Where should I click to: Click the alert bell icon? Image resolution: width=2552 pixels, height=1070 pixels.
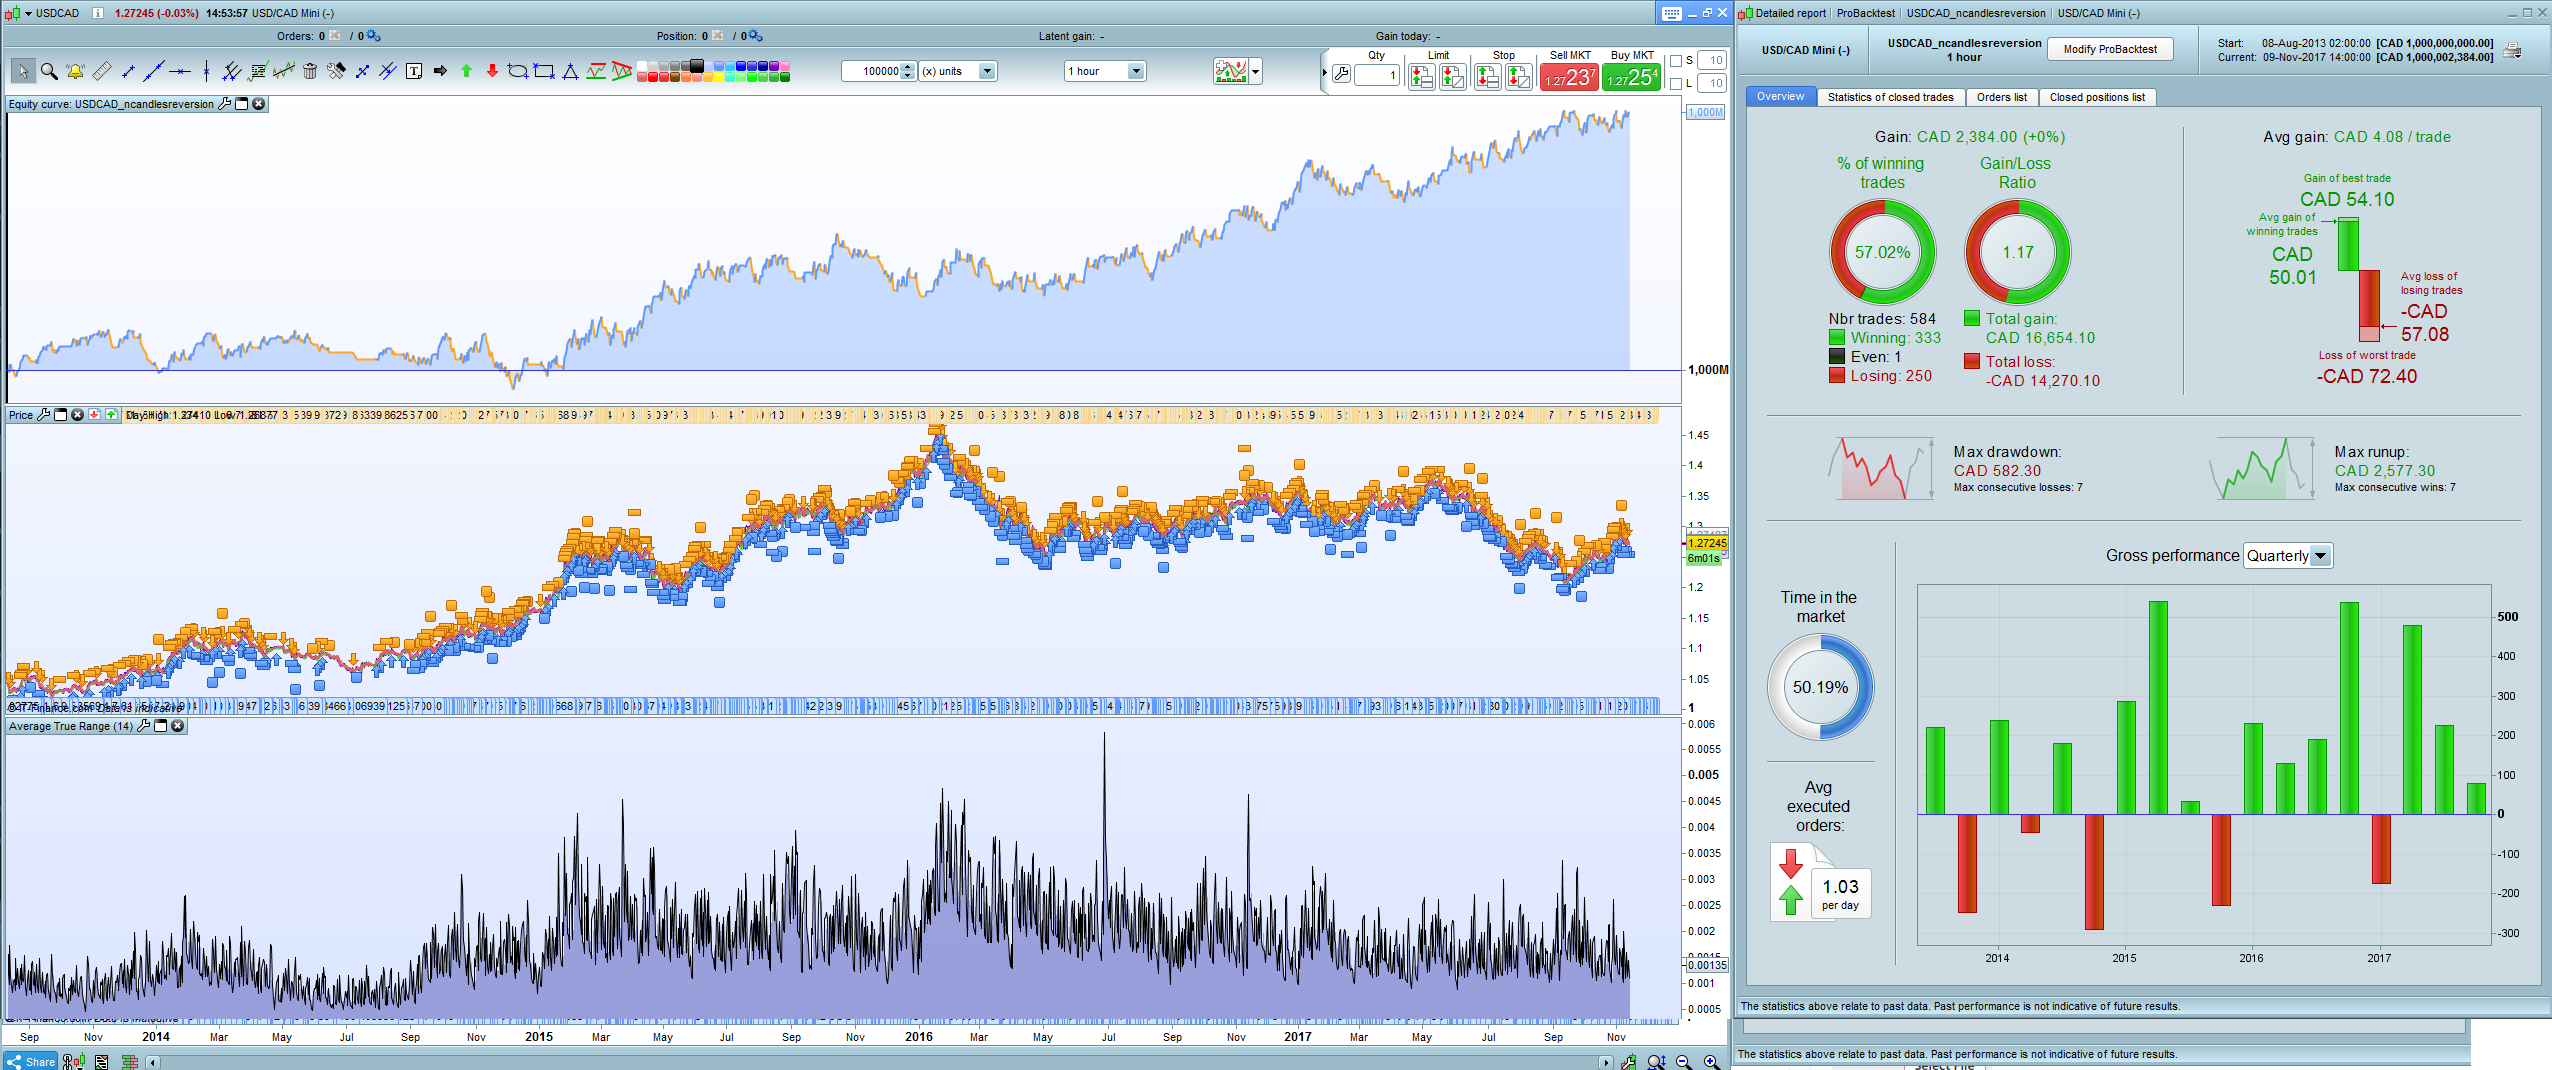click(75, 71)
